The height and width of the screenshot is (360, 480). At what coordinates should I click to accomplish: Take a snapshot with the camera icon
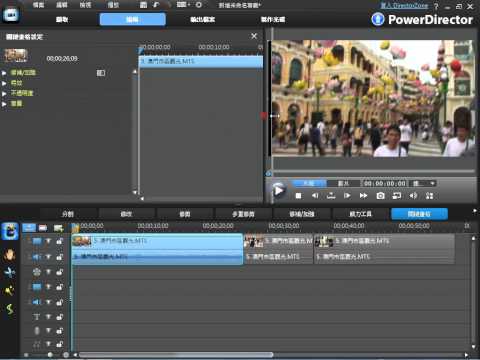(380, 196)
